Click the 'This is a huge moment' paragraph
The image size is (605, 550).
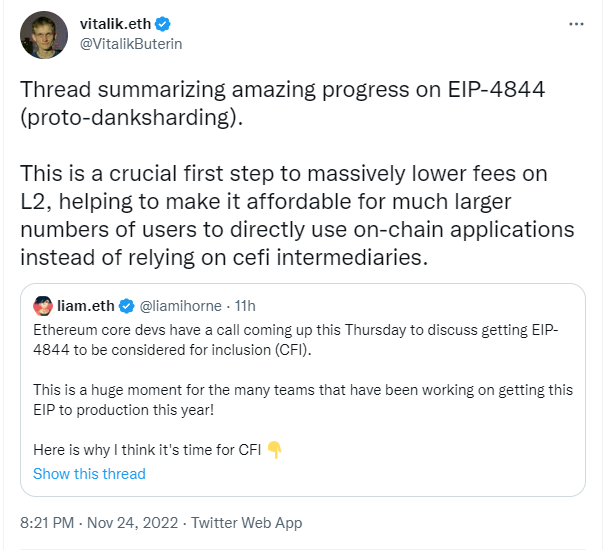(x=303, y=400)
